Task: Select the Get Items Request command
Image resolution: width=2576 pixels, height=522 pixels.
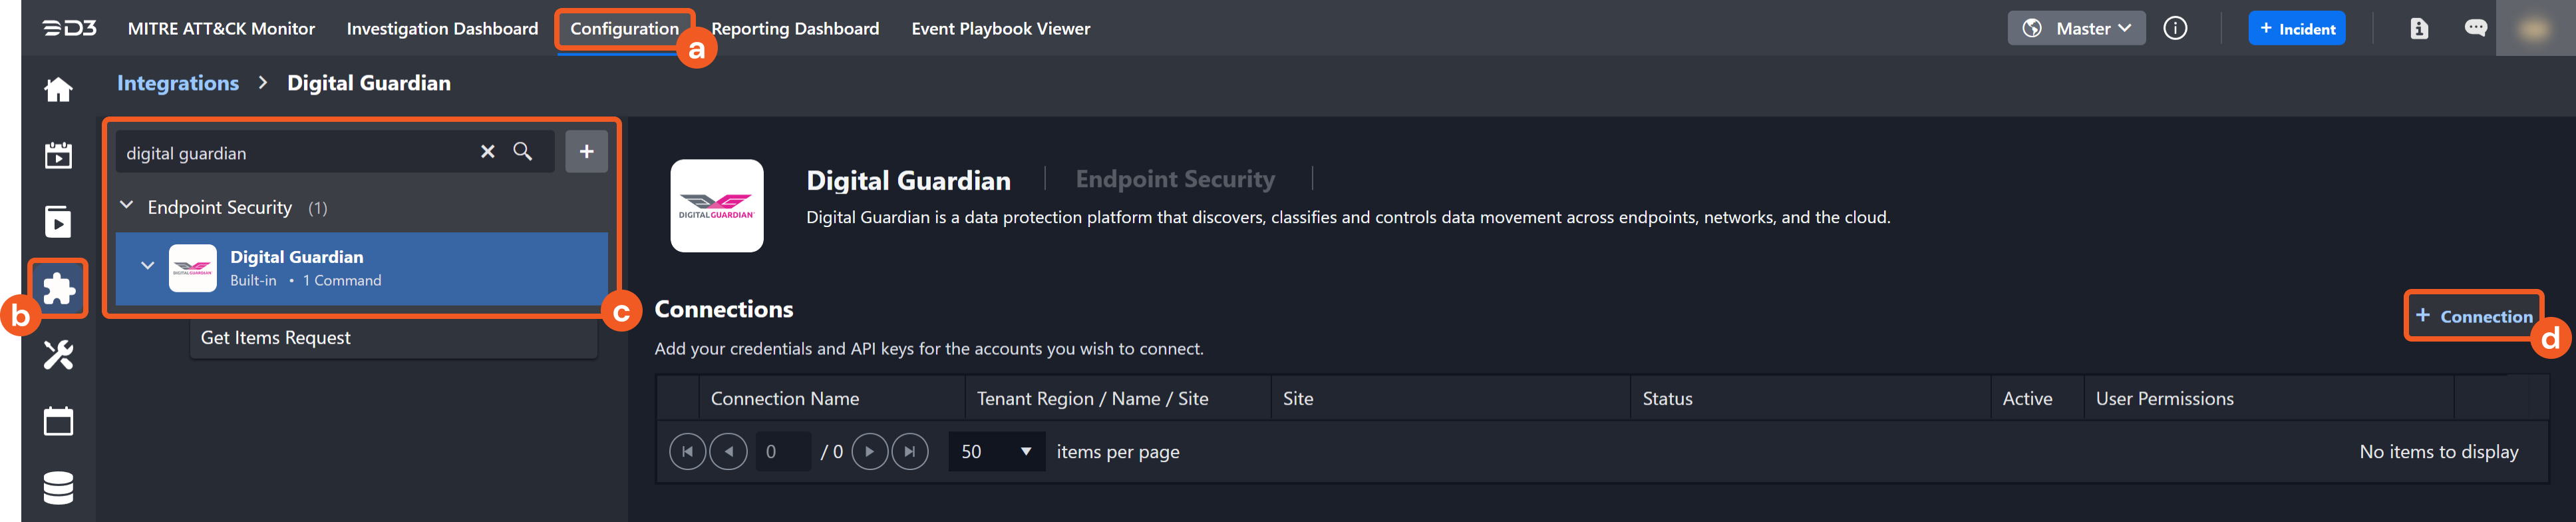Action: [276, 338]
